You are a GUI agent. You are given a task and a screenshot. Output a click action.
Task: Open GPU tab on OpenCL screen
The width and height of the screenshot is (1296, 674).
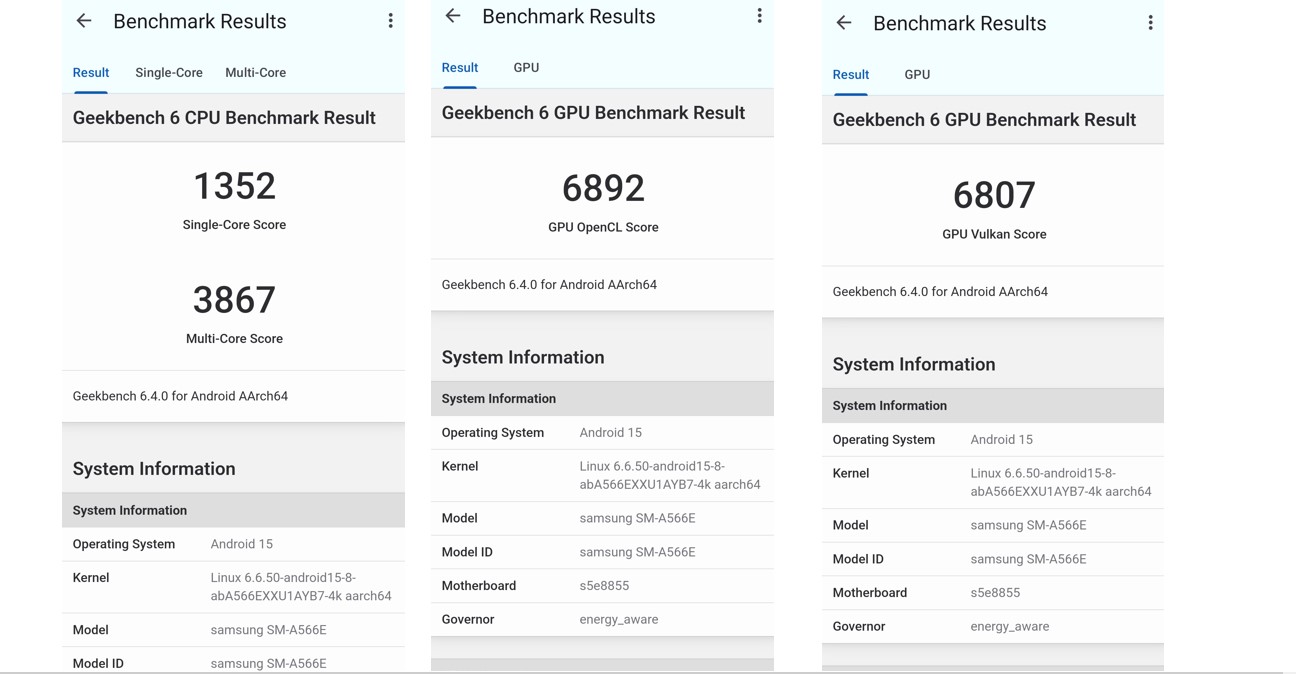[526, 68]
